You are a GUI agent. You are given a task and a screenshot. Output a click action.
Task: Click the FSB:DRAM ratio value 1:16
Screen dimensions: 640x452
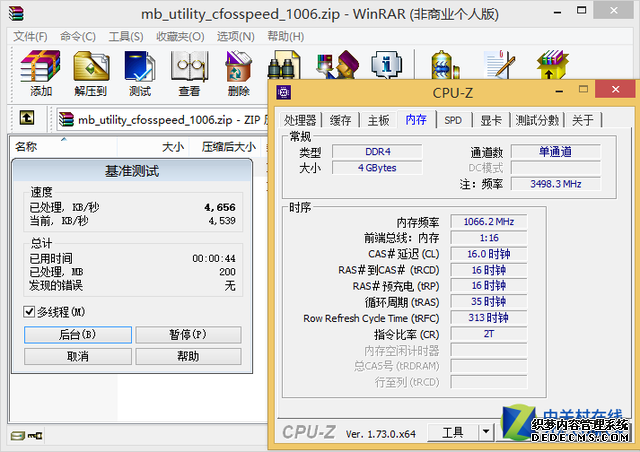click(489, 238)
